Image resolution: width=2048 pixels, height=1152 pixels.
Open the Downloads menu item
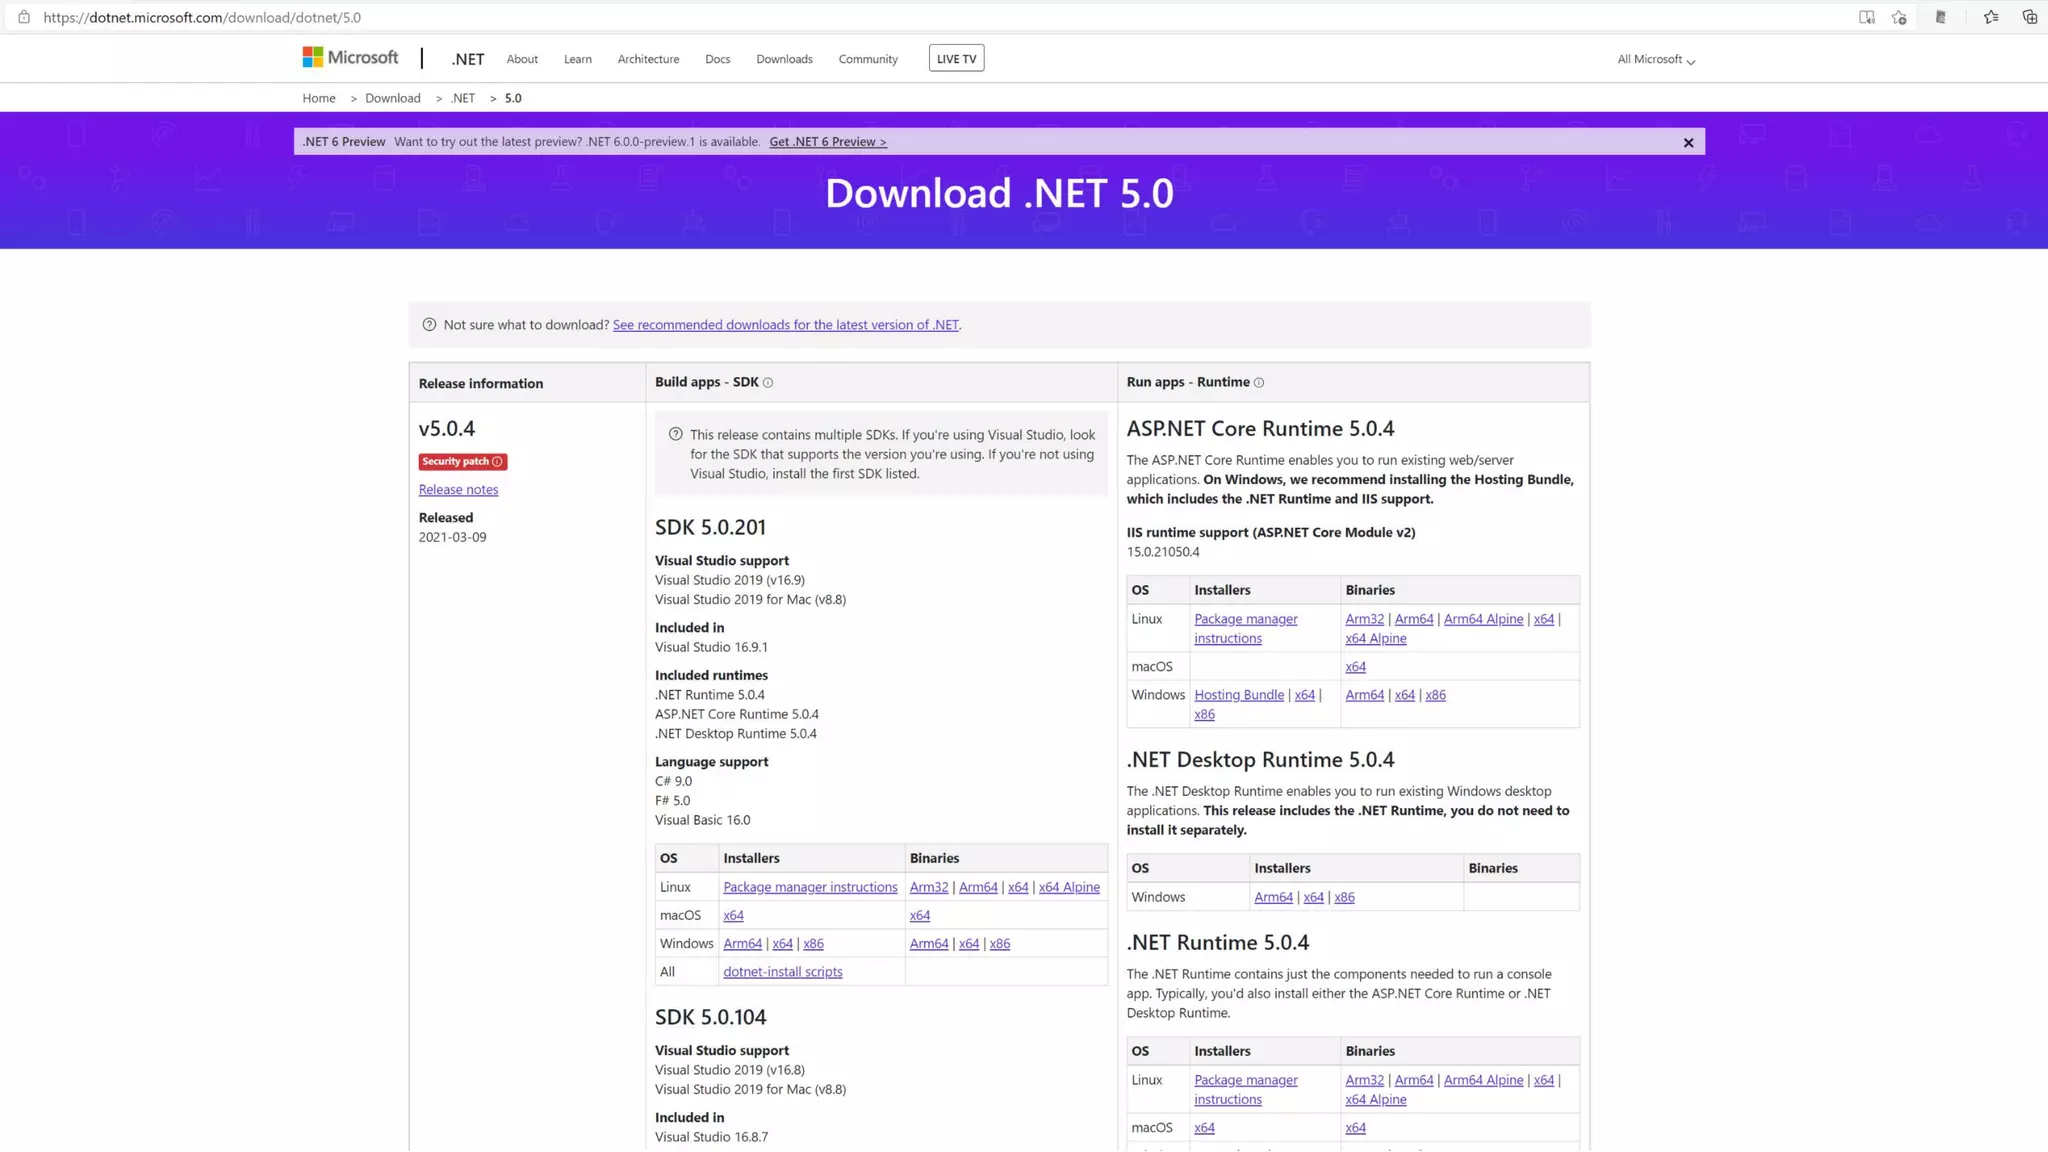click(784, 59)
